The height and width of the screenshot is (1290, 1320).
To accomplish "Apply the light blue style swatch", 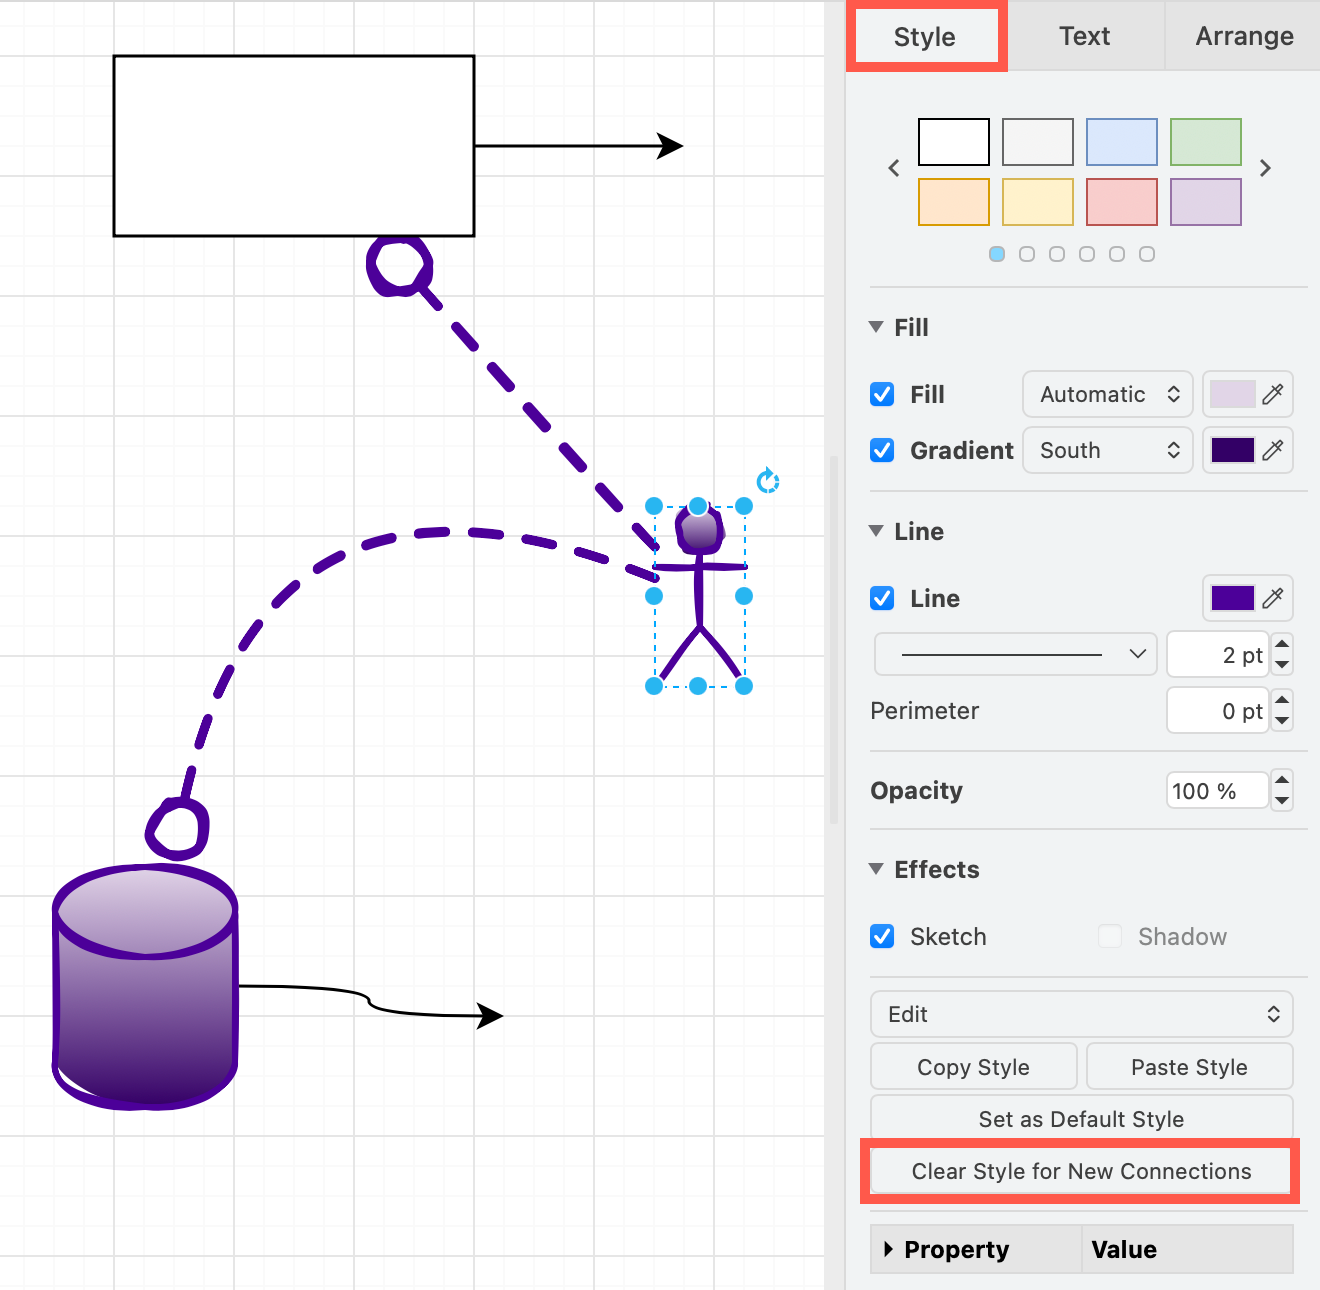I will pos(1122,142).
